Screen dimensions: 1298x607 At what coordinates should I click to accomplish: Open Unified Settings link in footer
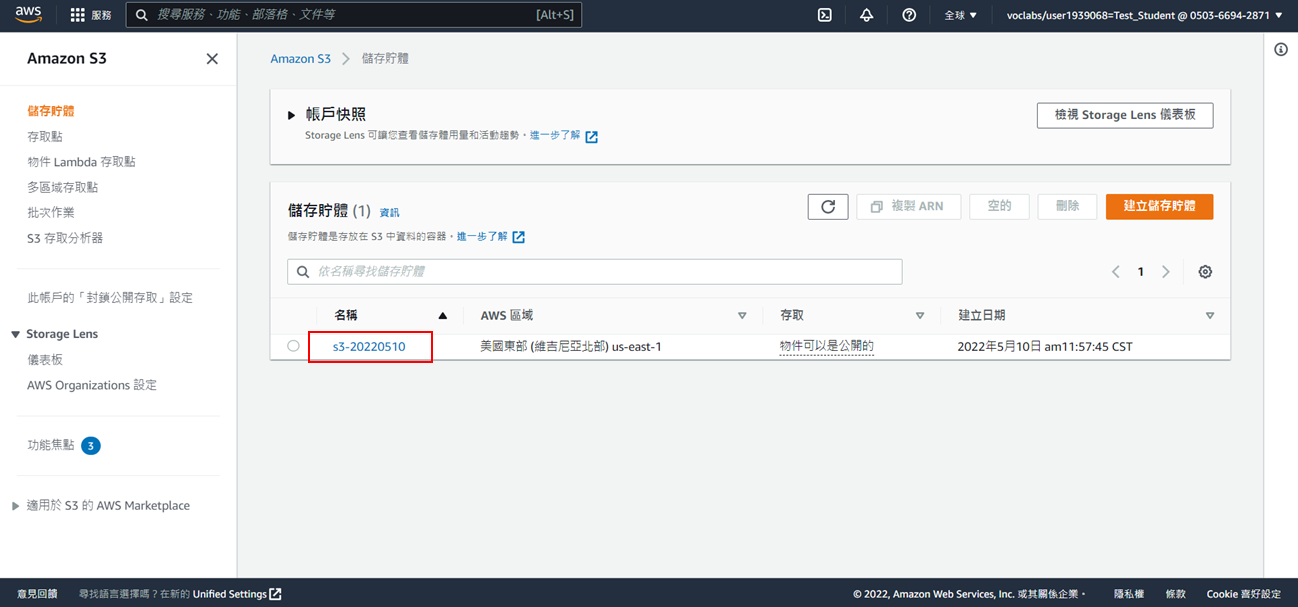coord(230,594)
